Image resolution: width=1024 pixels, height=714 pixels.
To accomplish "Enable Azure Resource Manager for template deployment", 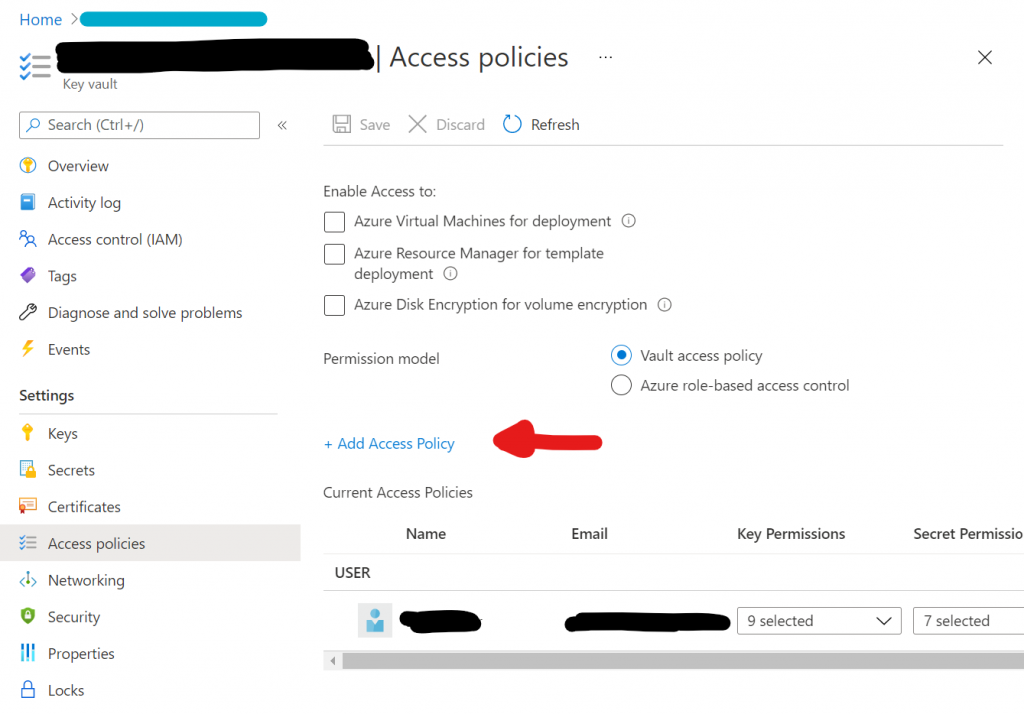I will click(334, 254).
